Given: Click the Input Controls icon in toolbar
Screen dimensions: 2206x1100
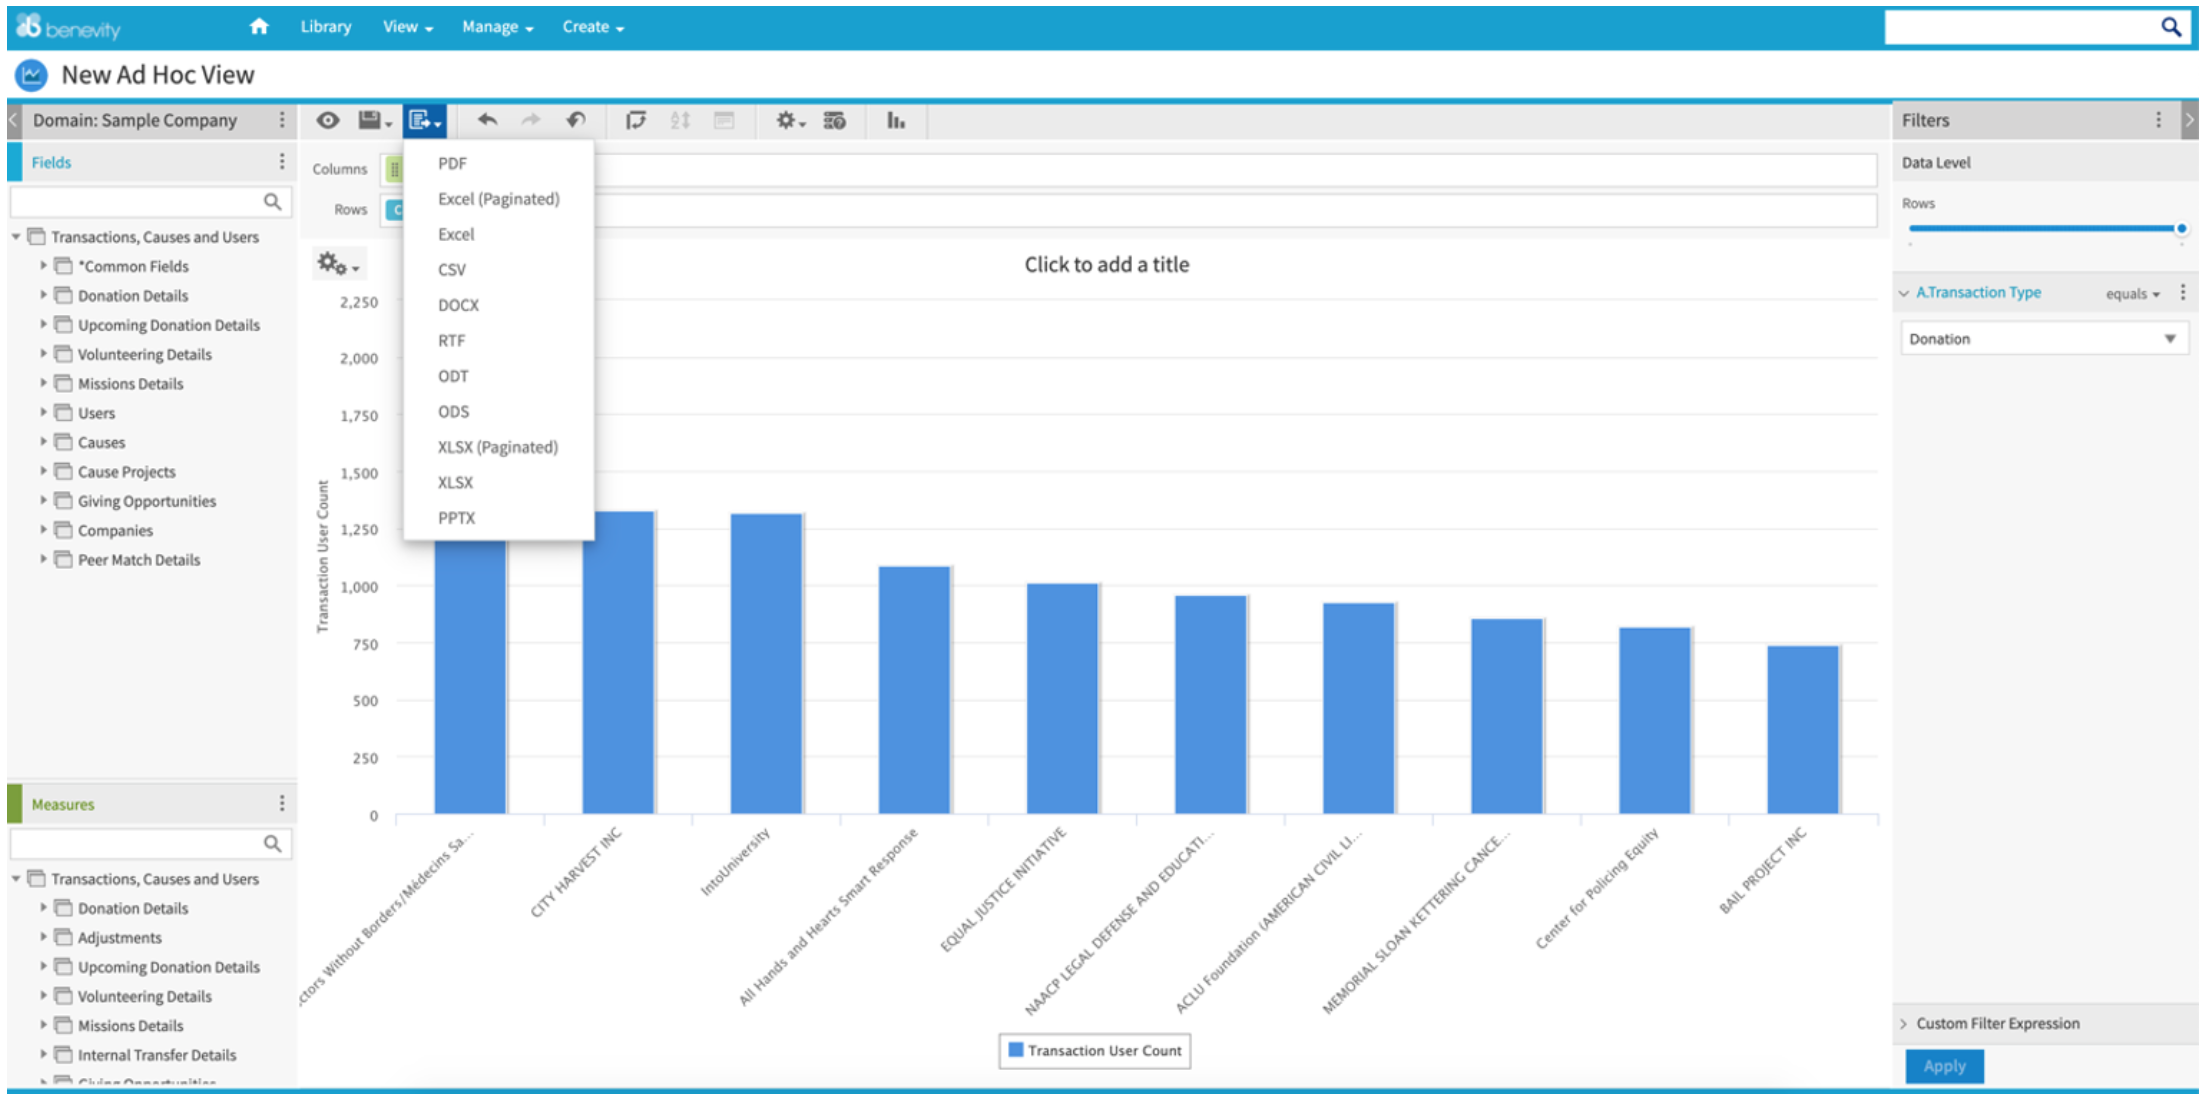Looking at the screenshot, I should point(724,120).
